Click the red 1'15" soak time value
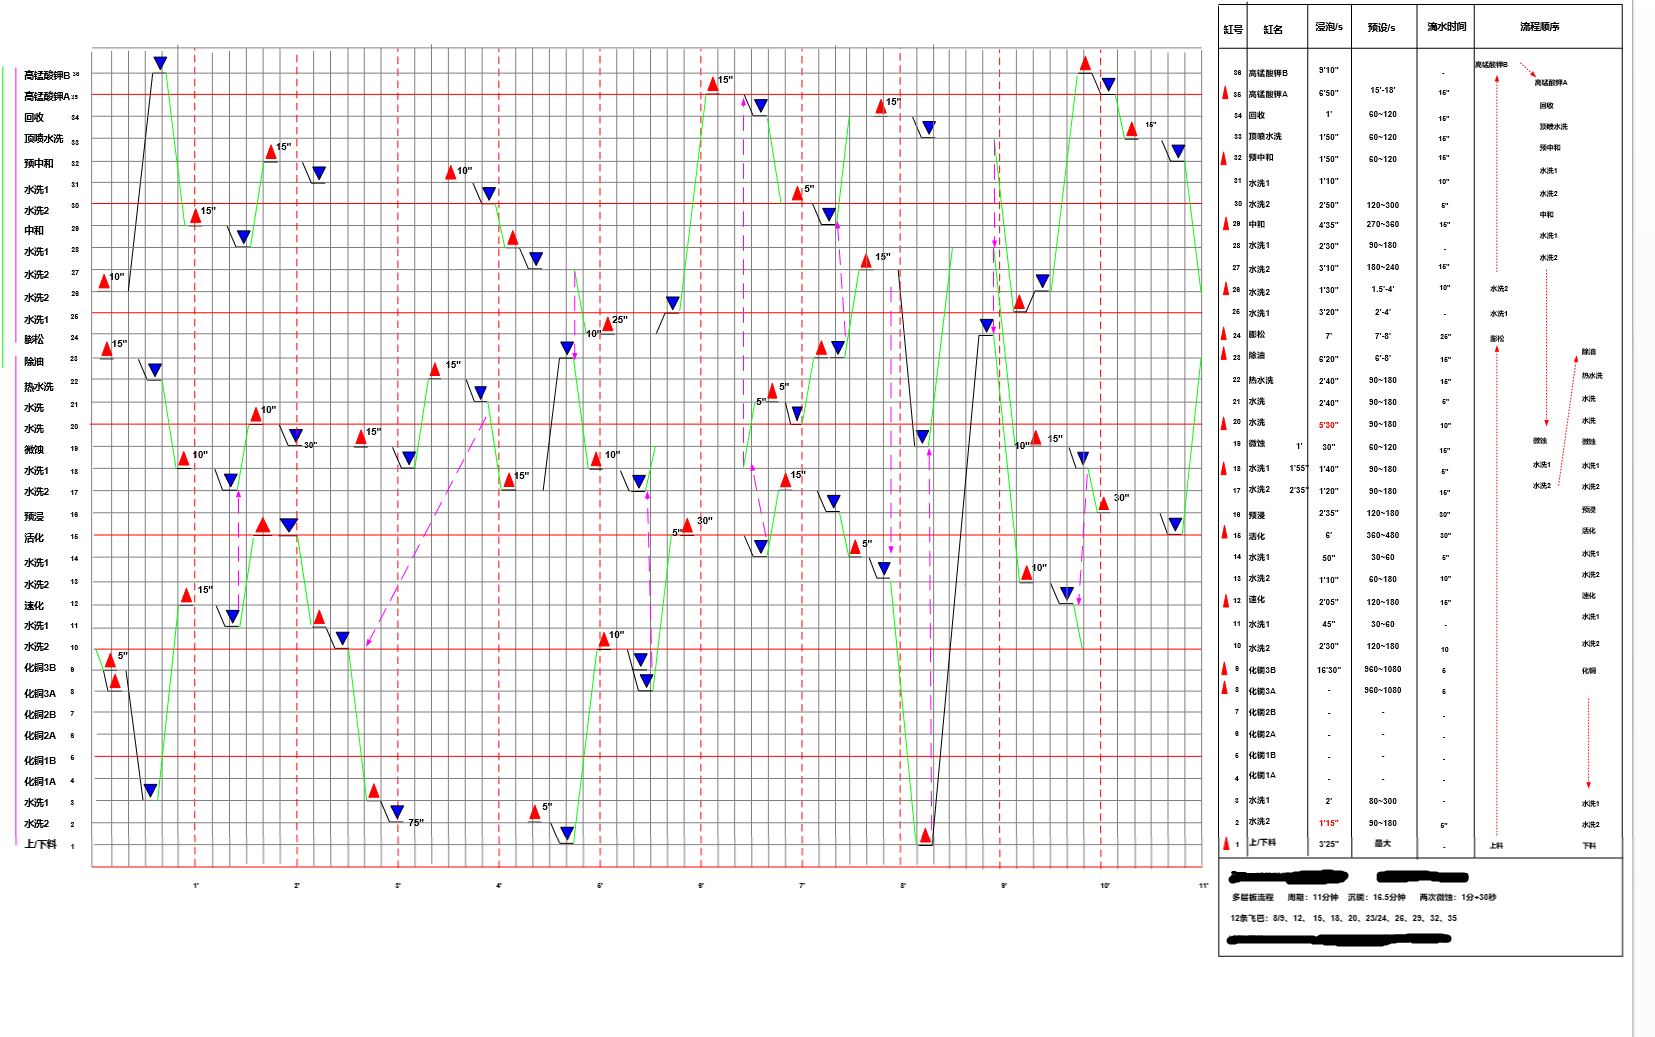Screen dimensions: 1655x1037 click(1328, 823)
